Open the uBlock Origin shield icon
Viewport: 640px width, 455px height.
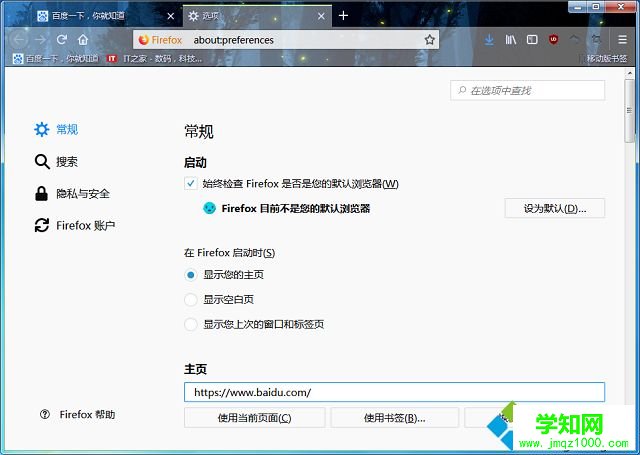[x=553, y=40]
